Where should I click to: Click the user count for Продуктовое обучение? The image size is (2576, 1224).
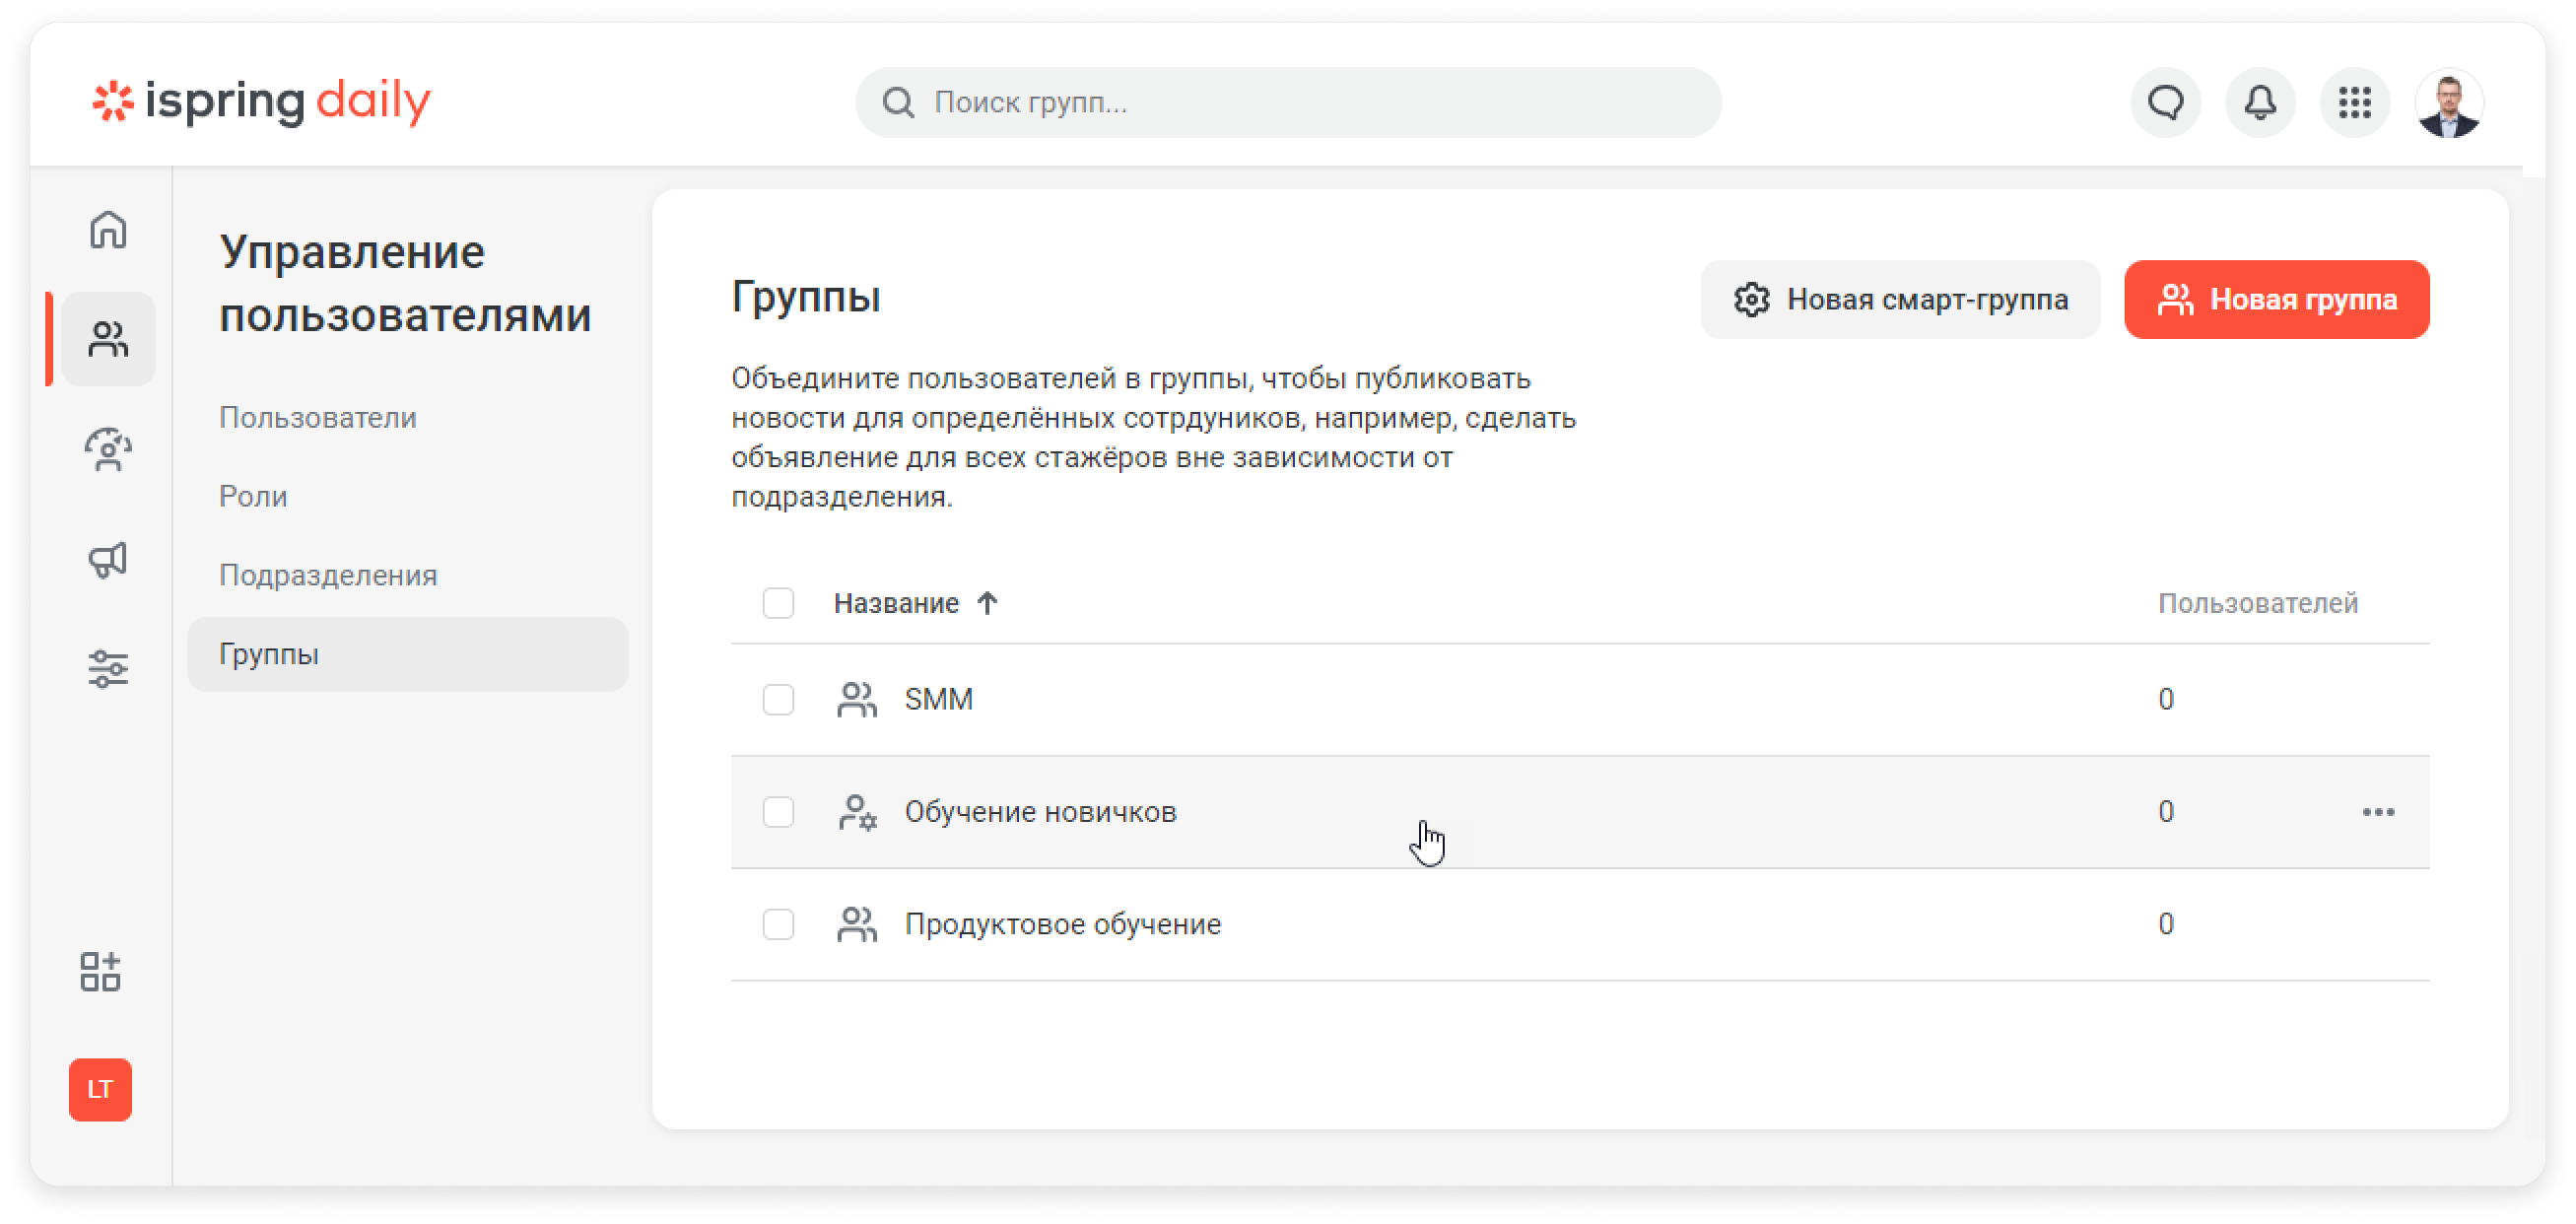(2165, 924)
